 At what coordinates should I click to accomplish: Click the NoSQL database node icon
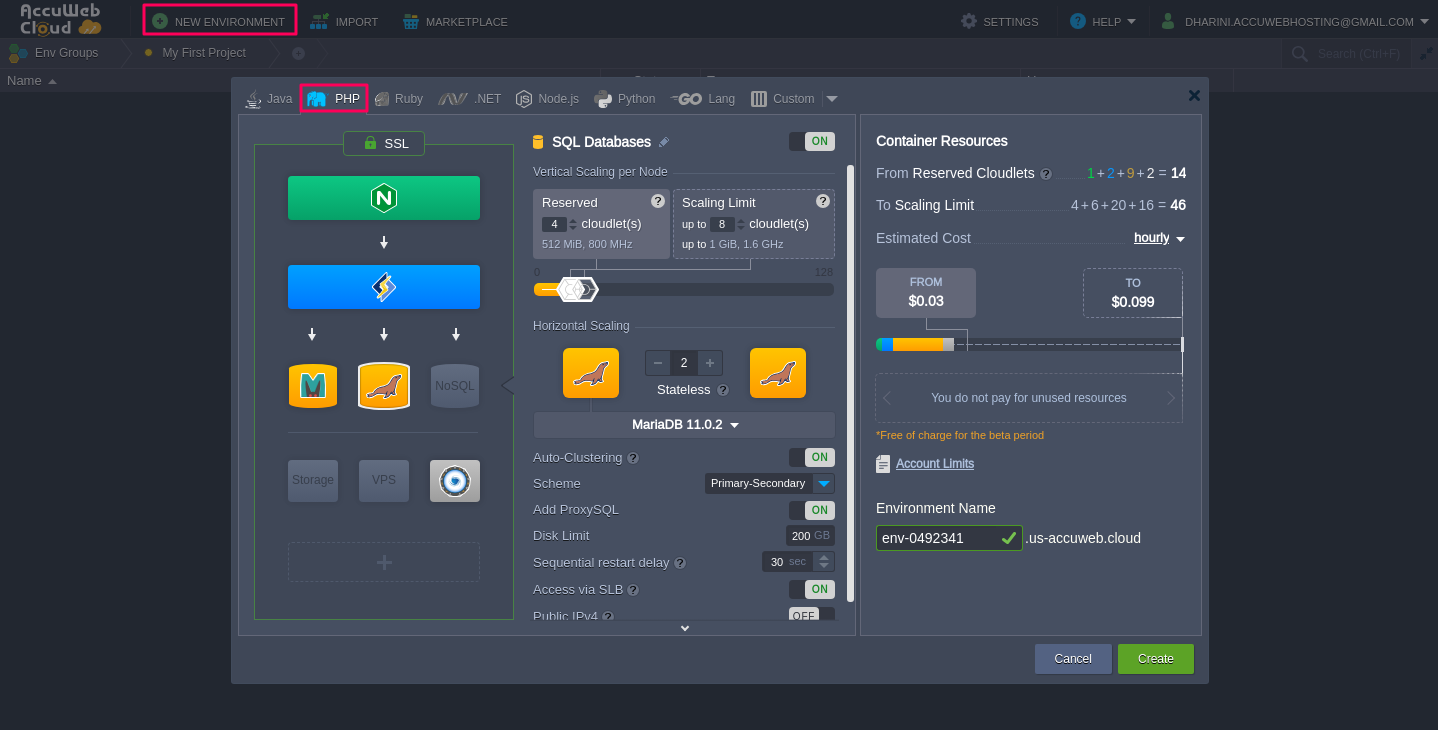tap(455, 386)
